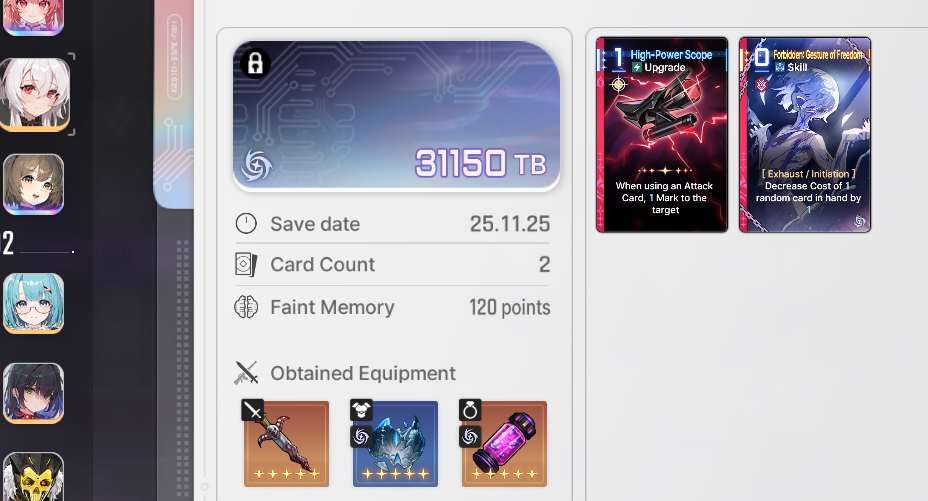Select the red-haired character portrait at top
Viewport: 928px width, 501px height.
[34, 17]
